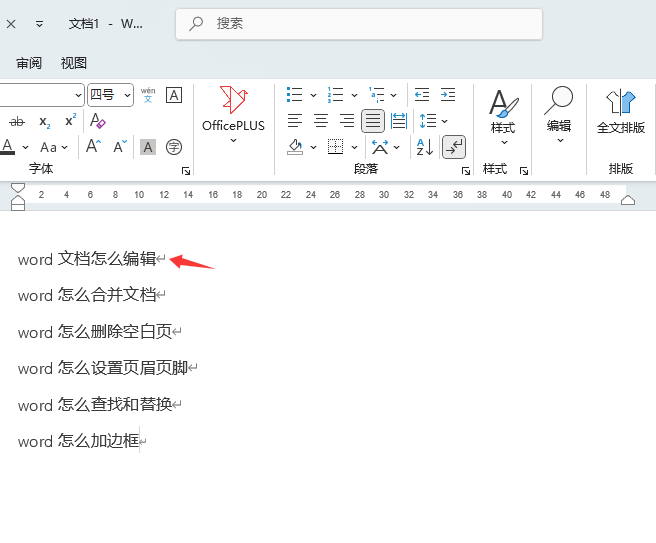This screenshot has width=656, height=543.
Task: Open the phonetic guide (wén) tool
Action: click(148, 95)
